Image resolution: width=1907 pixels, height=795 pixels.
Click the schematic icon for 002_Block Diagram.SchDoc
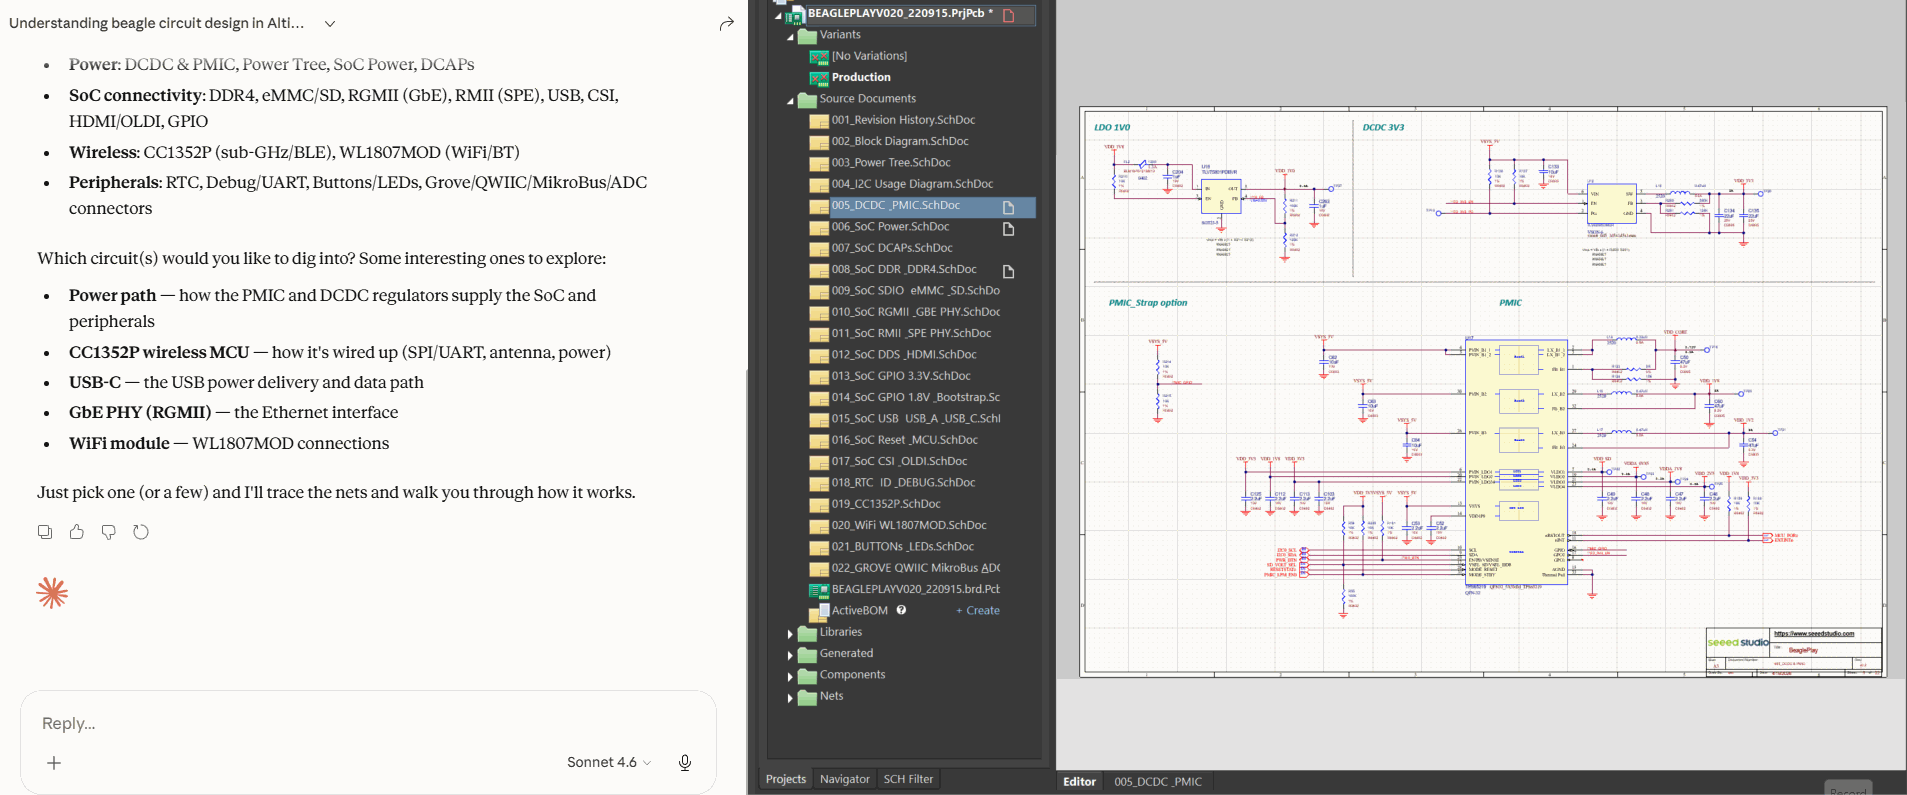(819, 142)
